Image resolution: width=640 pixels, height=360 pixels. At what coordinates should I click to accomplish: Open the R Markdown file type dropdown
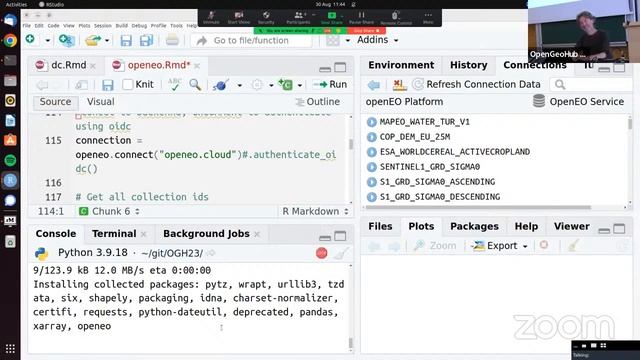pyautogui.click(x=316, y=211)
